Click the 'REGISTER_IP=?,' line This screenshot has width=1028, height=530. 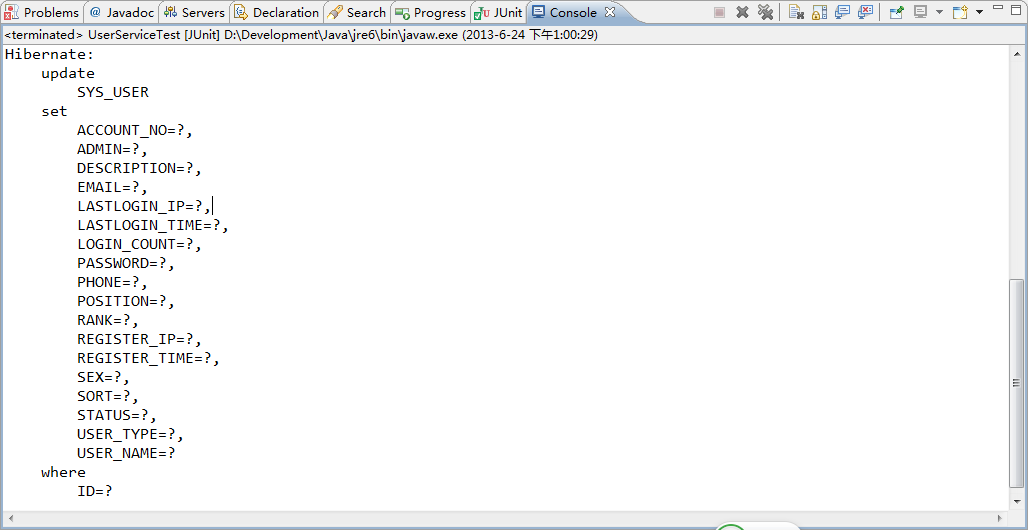tap(140, 339)
